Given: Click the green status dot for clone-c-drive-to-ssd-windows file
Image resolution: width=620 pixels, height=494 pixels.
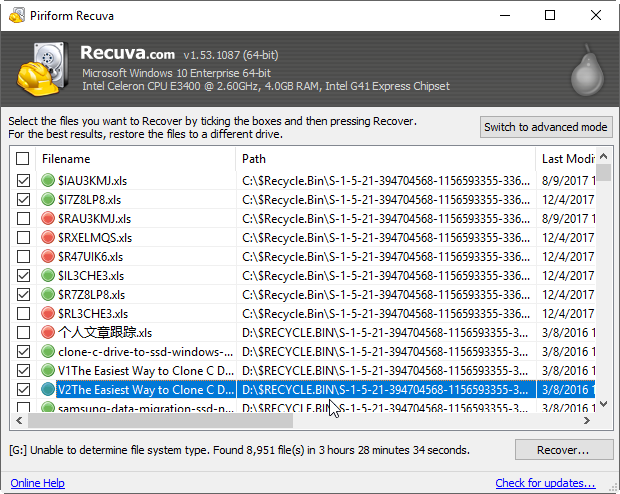Looking at the screenshot, I should click(x=48, y=351).
